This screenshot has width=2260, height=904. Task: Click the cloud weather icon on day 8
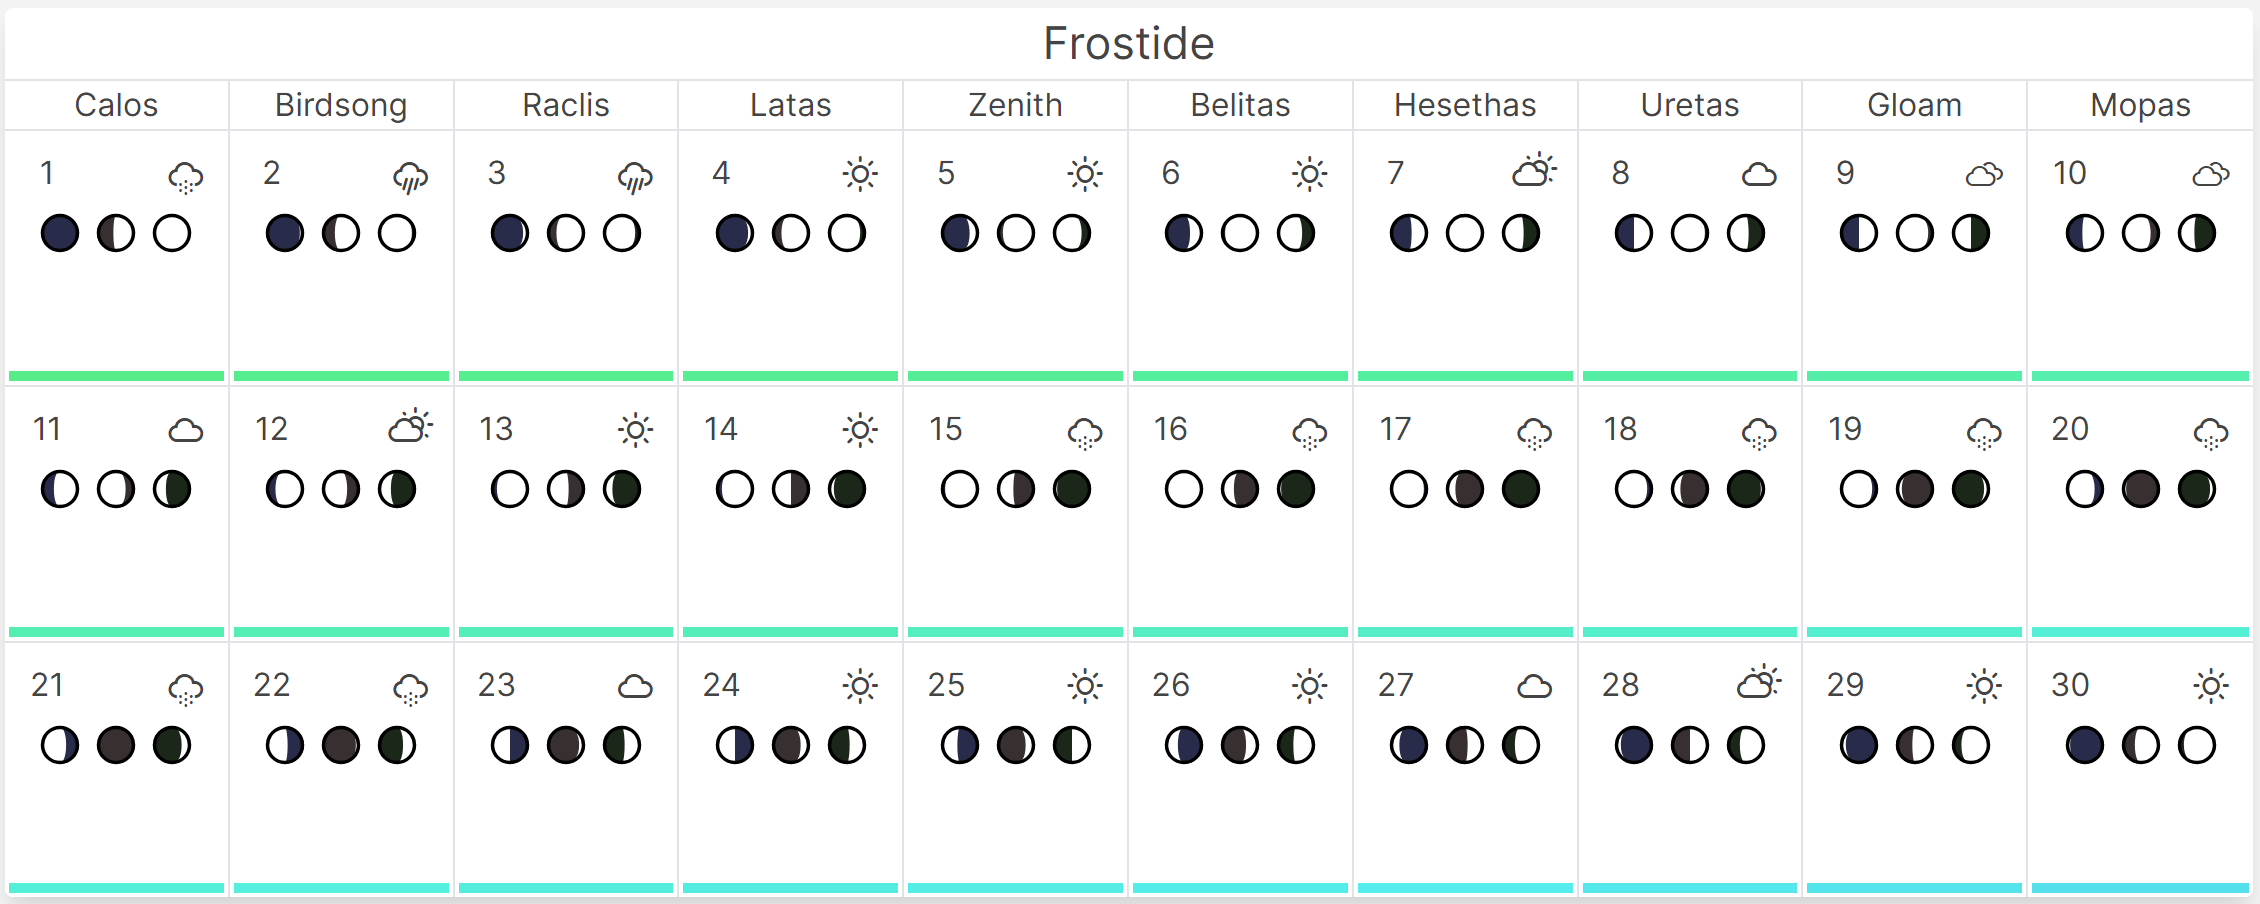tap(1759, 175)
